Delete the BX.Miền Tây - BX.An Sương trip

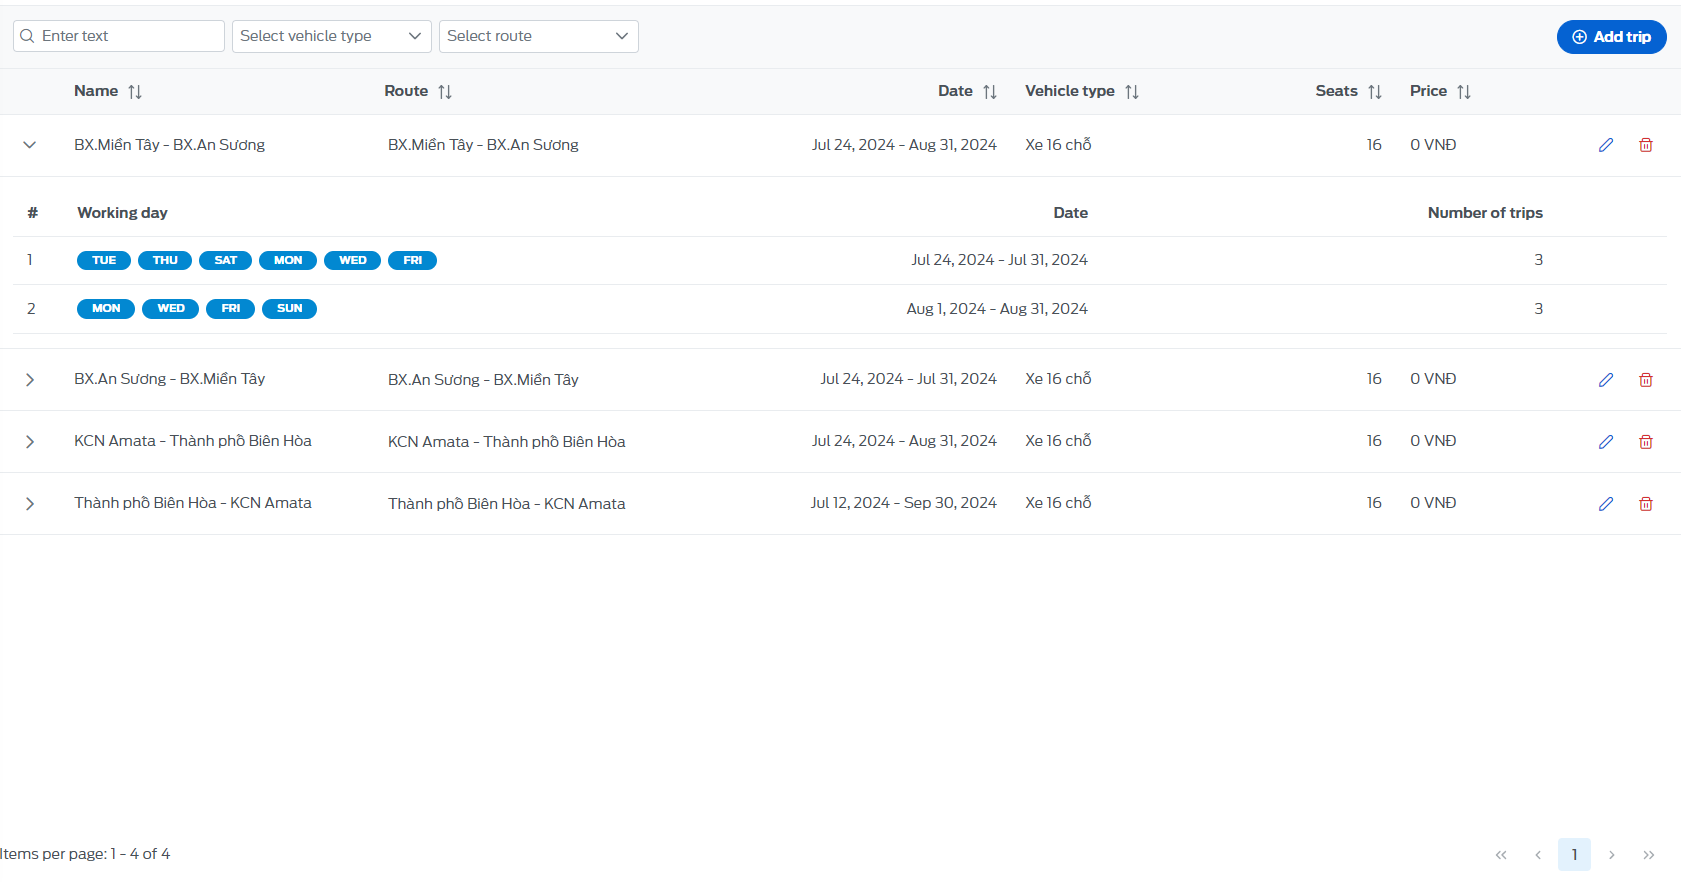tap(1645, 145)
